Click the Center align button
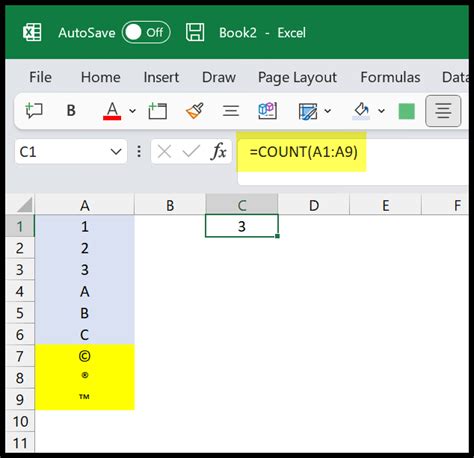The height and width of the screenshot is (458, 474). click(443, 111)
